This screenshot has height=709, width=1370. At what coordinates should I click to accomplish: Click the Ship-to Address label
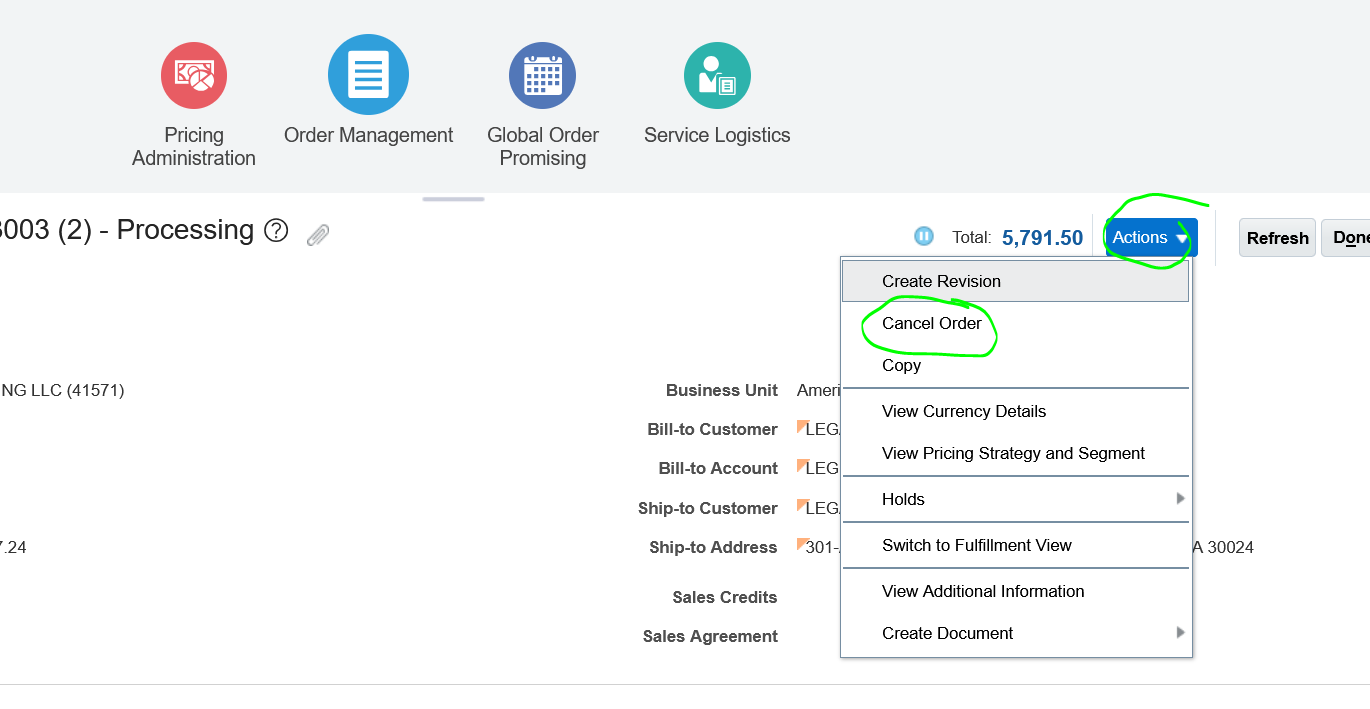click(713, 547)
